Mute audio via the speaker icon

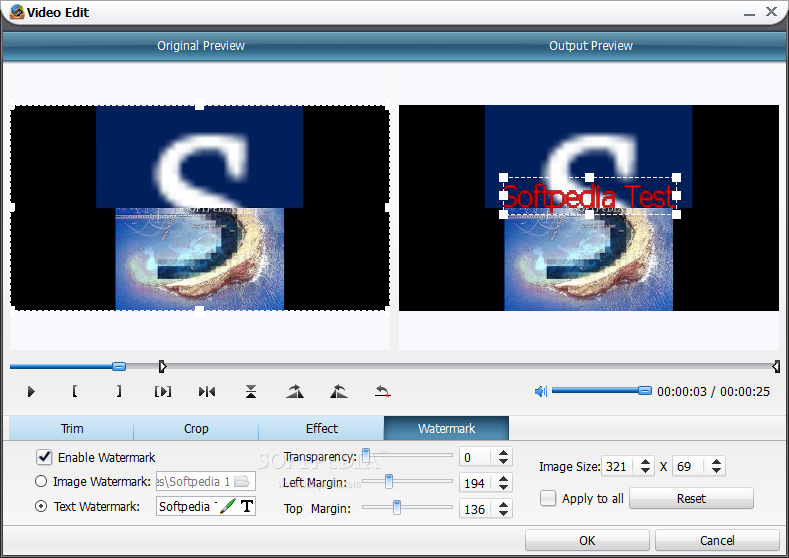[541, 391]
